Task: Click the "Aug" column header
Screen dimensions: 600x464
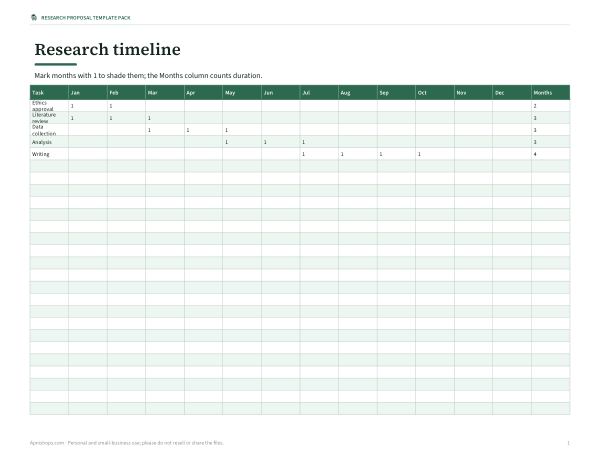Action: point(358,93)
